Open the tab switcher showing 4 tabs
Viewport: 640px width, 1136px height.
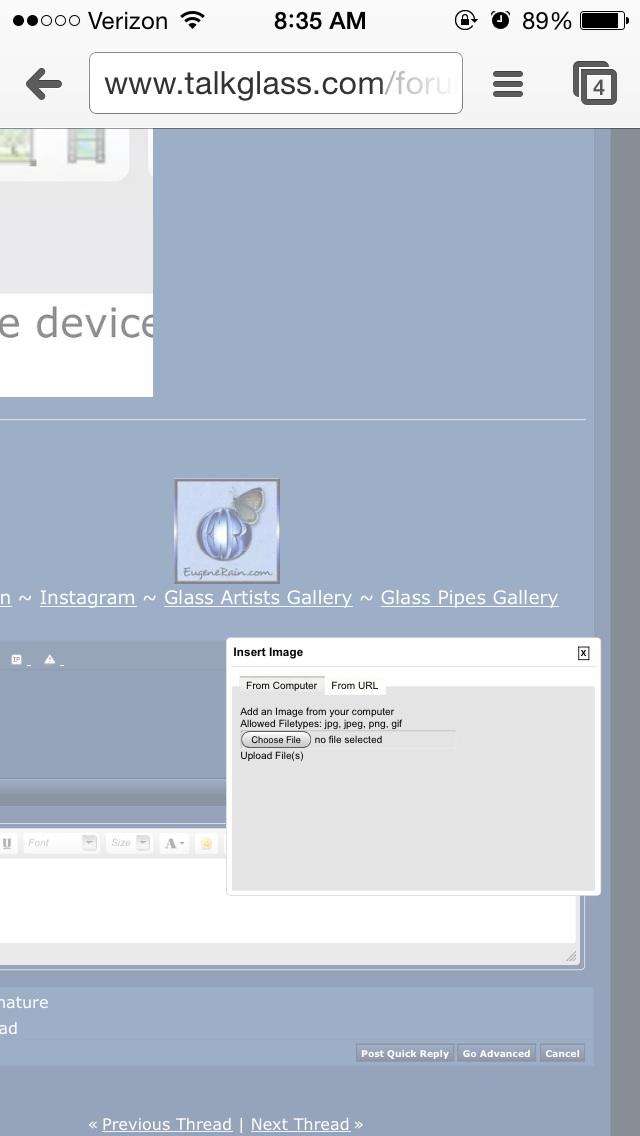coord(595,84)
